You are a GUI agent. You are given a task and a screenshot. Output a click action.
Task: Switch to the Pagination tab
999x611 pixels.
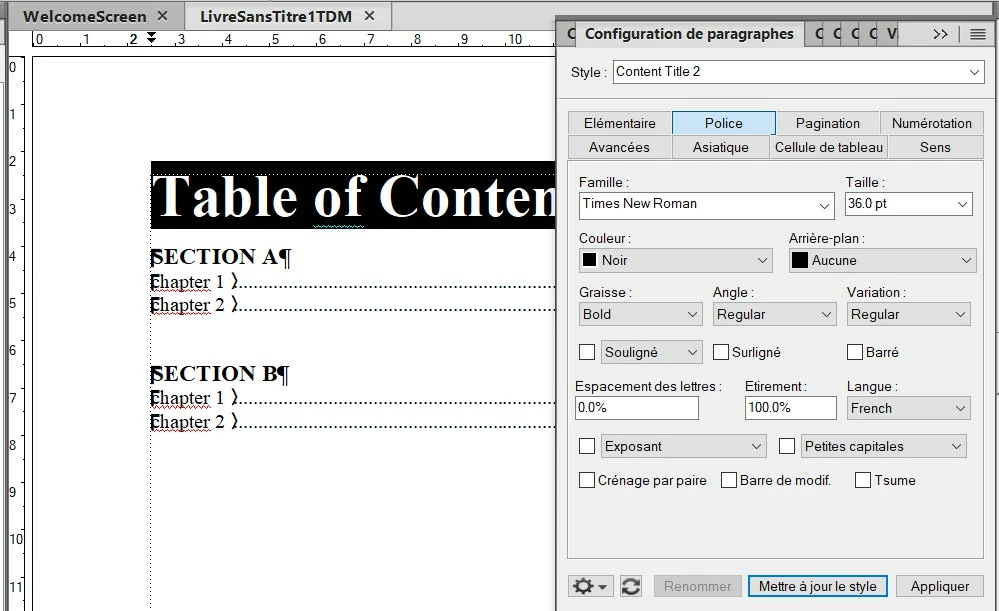828,123
